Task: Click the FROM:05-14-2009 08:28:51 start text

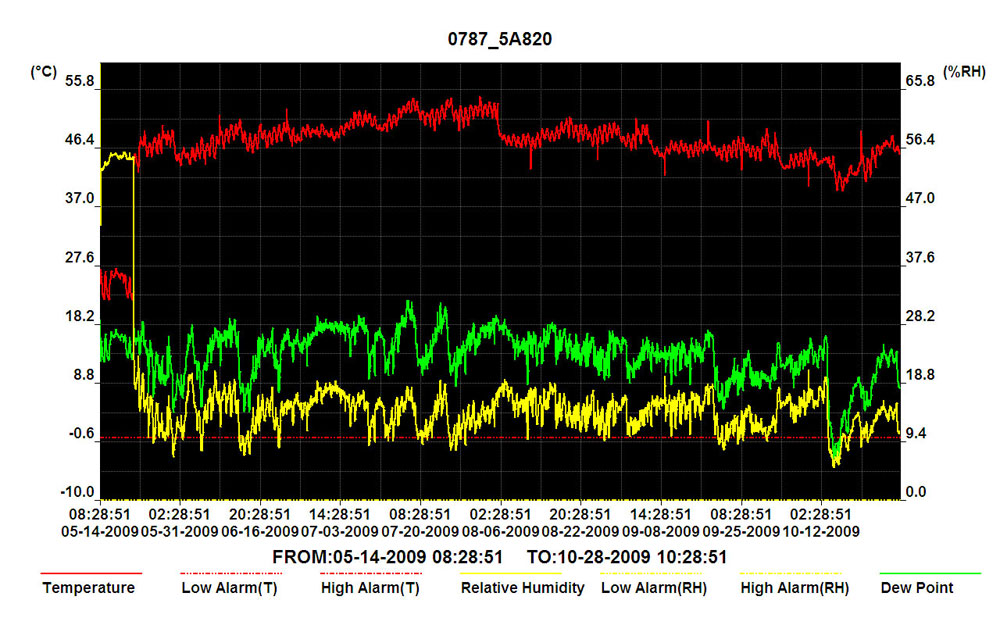Action: pyautogui.click(x=387, y=557)
